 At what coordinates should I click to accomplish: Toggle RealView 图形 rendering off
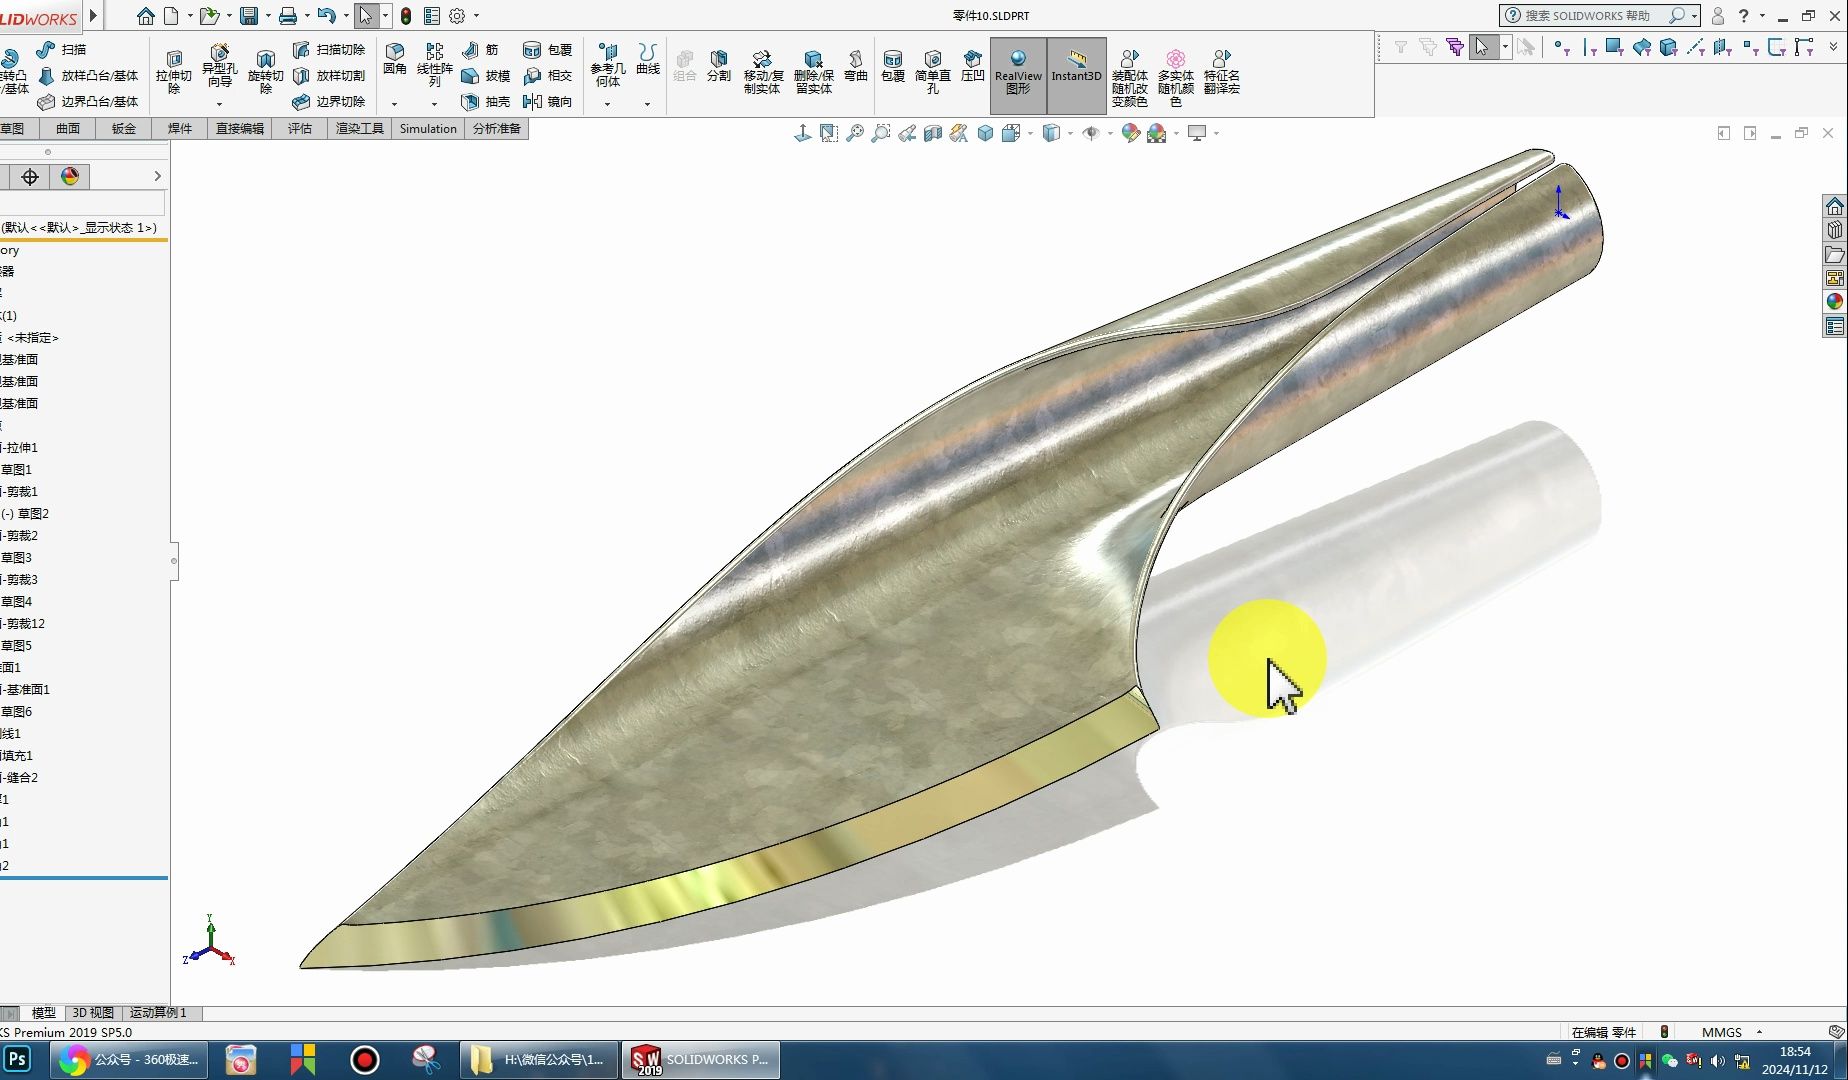[1018, 75]
